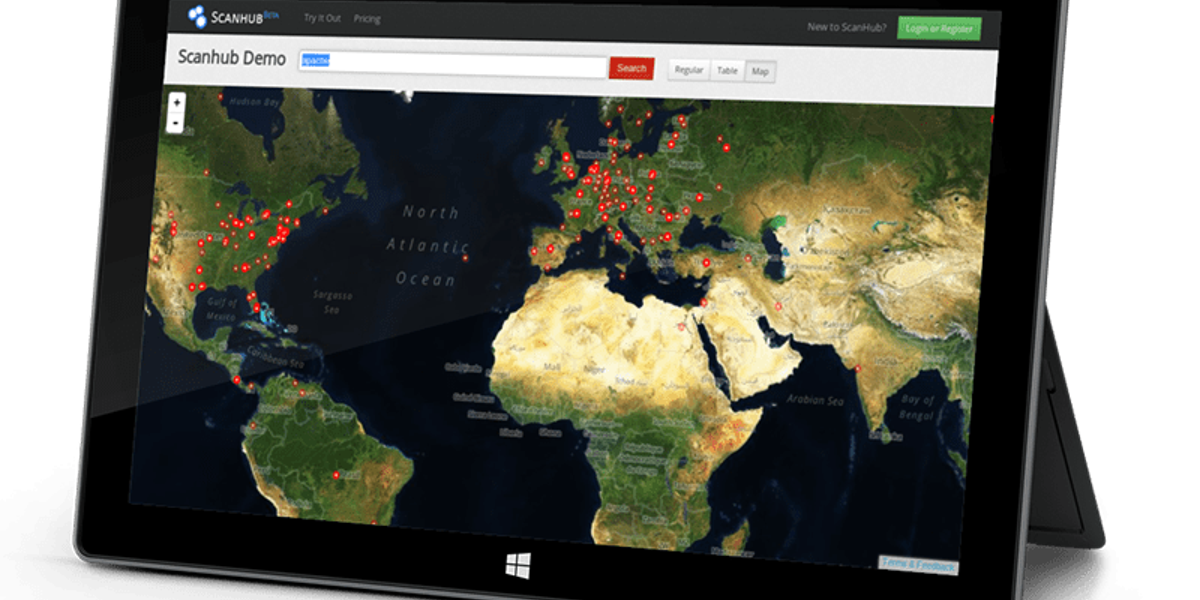Click a red host marker in Spain

point(550,247)
